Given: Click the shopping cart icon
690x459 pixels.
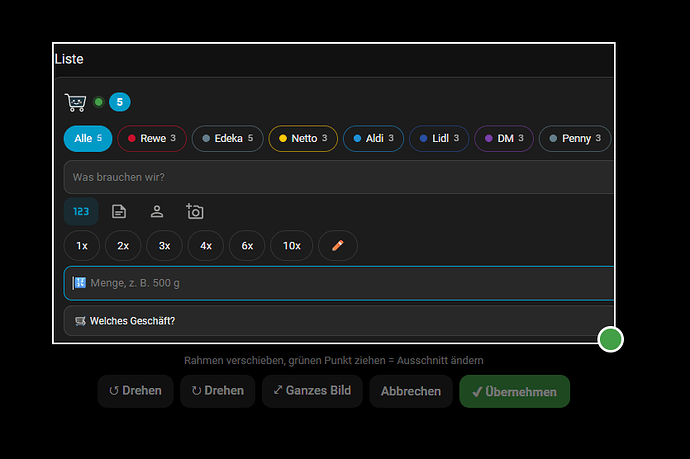Looking at the screenshot, I should (75, 102).
